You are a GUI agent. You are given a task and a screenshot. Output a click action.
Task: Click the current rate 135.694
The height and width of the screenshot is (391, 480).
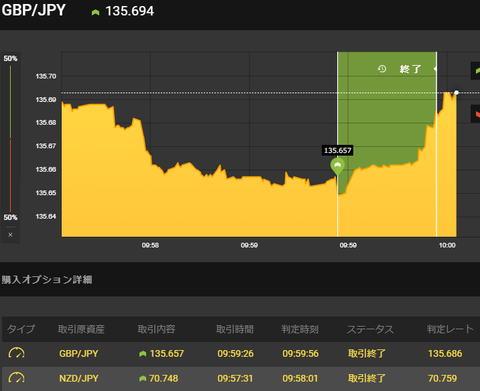[x=130, y=11]
